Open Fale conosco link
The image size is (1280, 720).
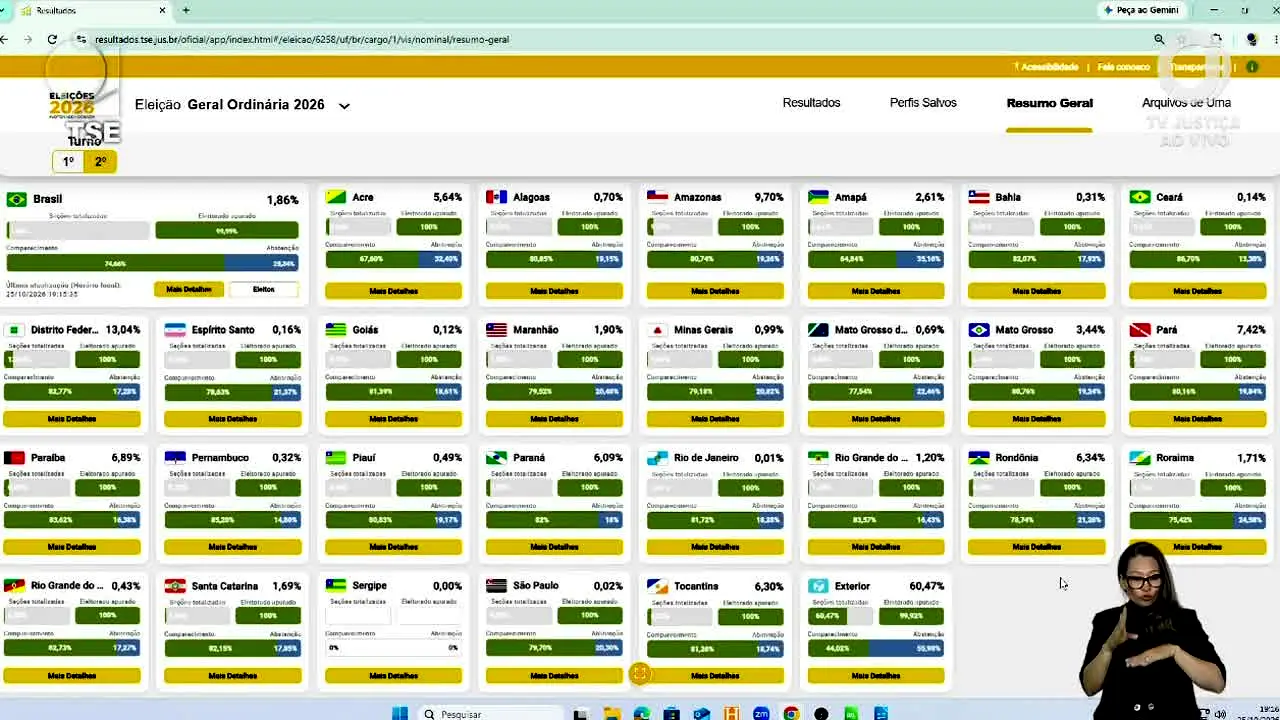pyautogui.click(x=1123, y=67)
